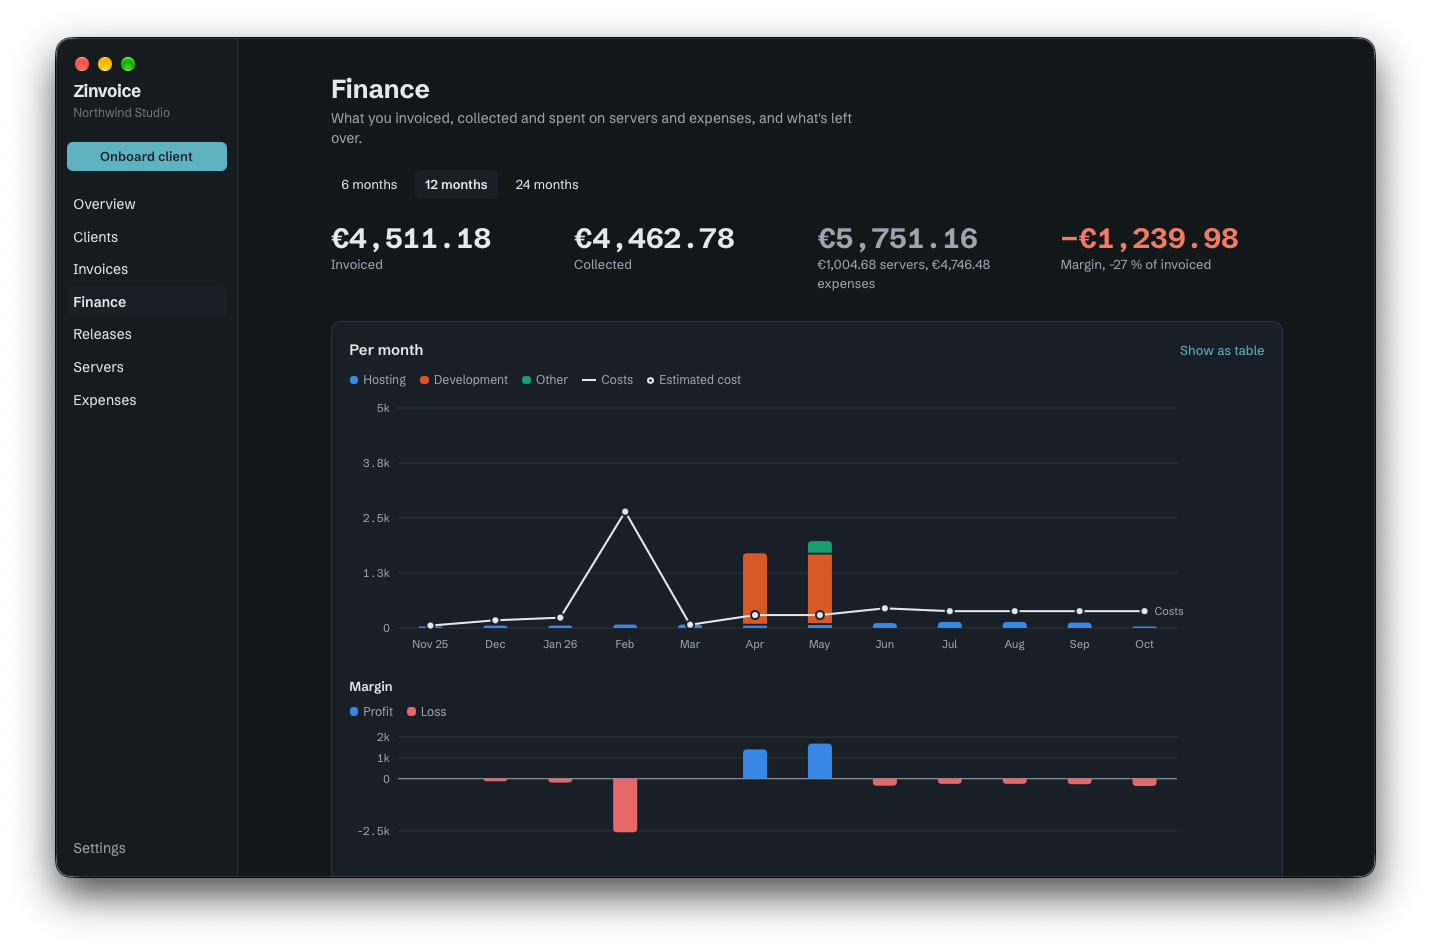Switch range to 24 months
This screenshot has width=1431, height=951.
coord(547,185)
